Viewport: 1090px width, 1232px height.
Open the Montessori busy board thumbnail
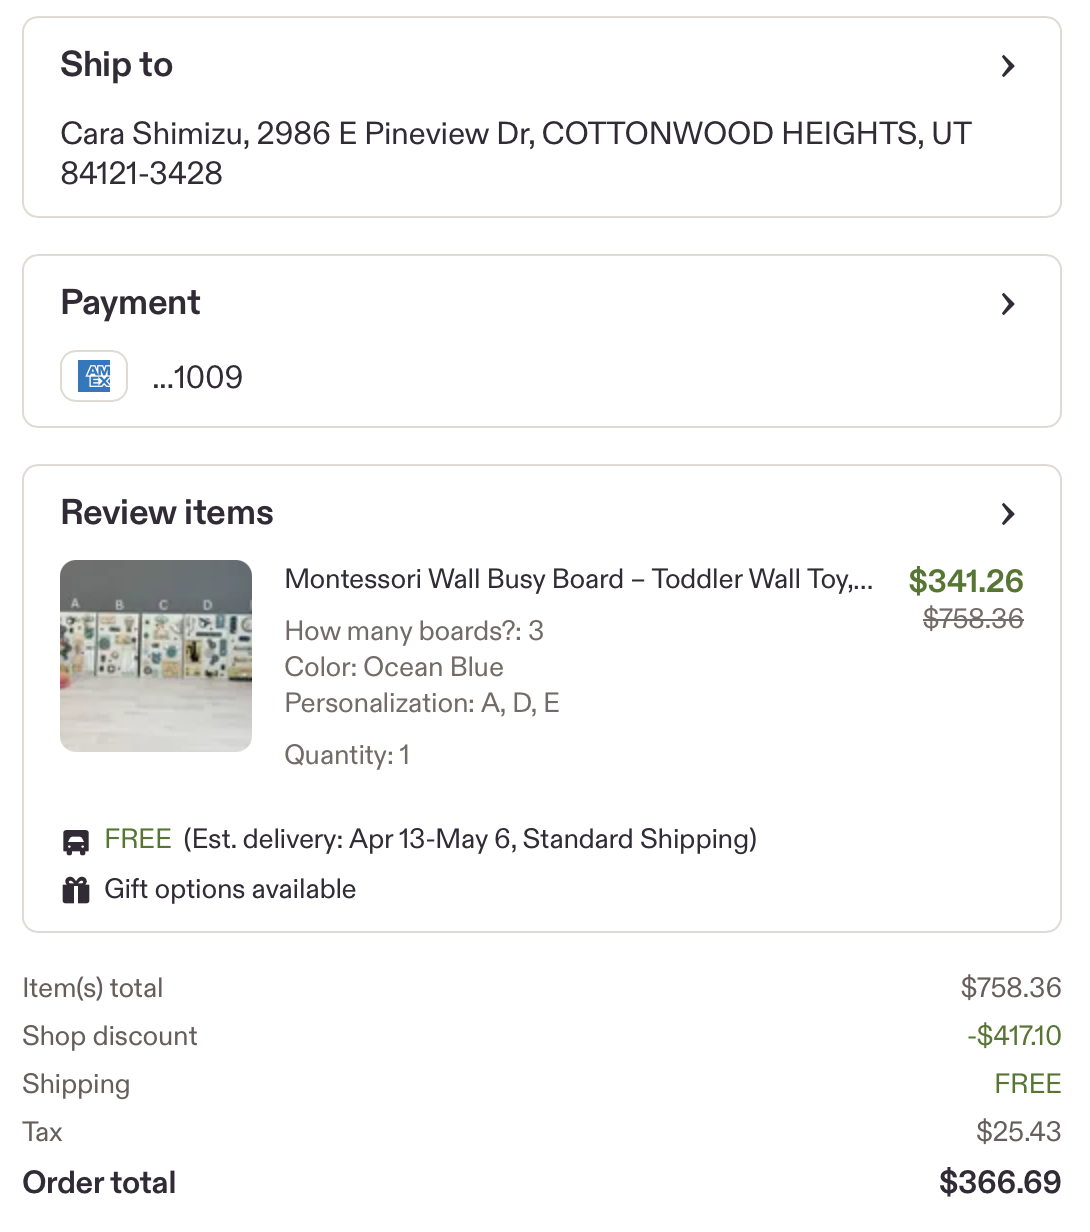156,656
